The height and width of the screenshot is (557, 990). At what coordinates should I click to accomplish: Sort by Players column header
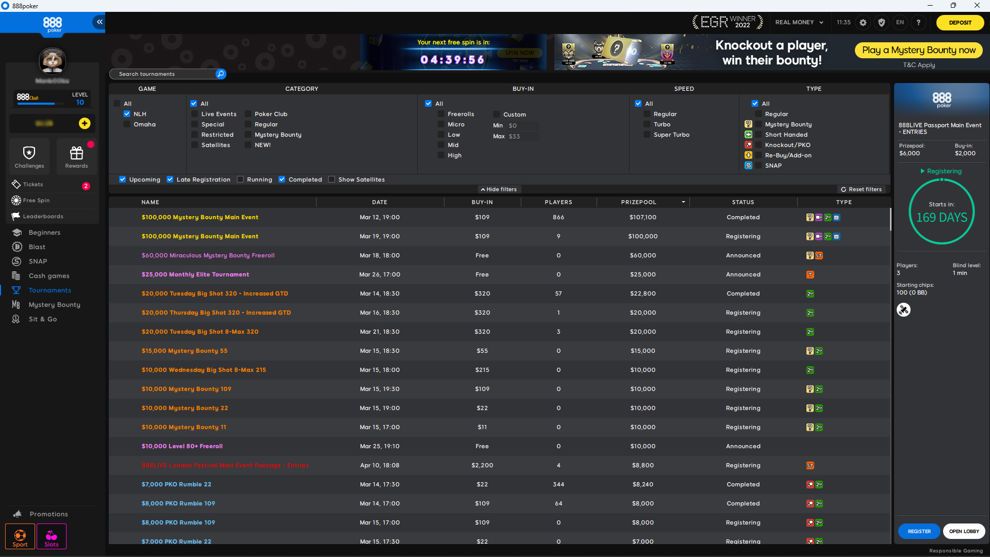(x=558, y=202)
